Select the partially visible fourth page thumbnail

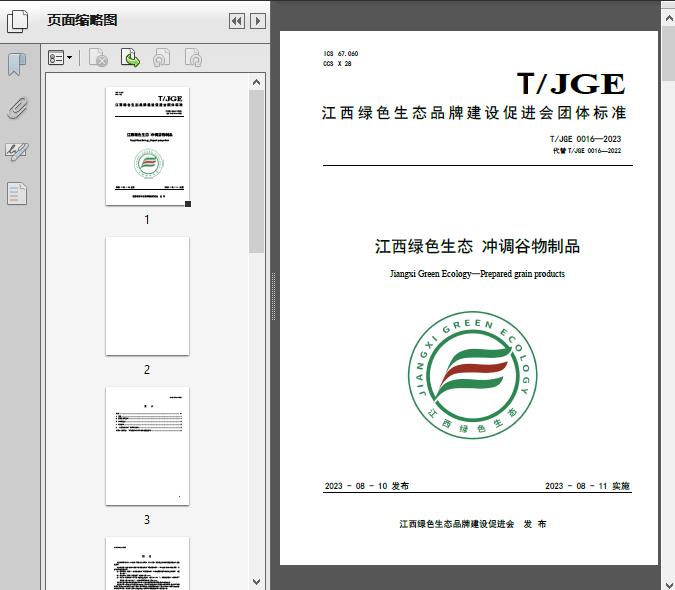147,563
